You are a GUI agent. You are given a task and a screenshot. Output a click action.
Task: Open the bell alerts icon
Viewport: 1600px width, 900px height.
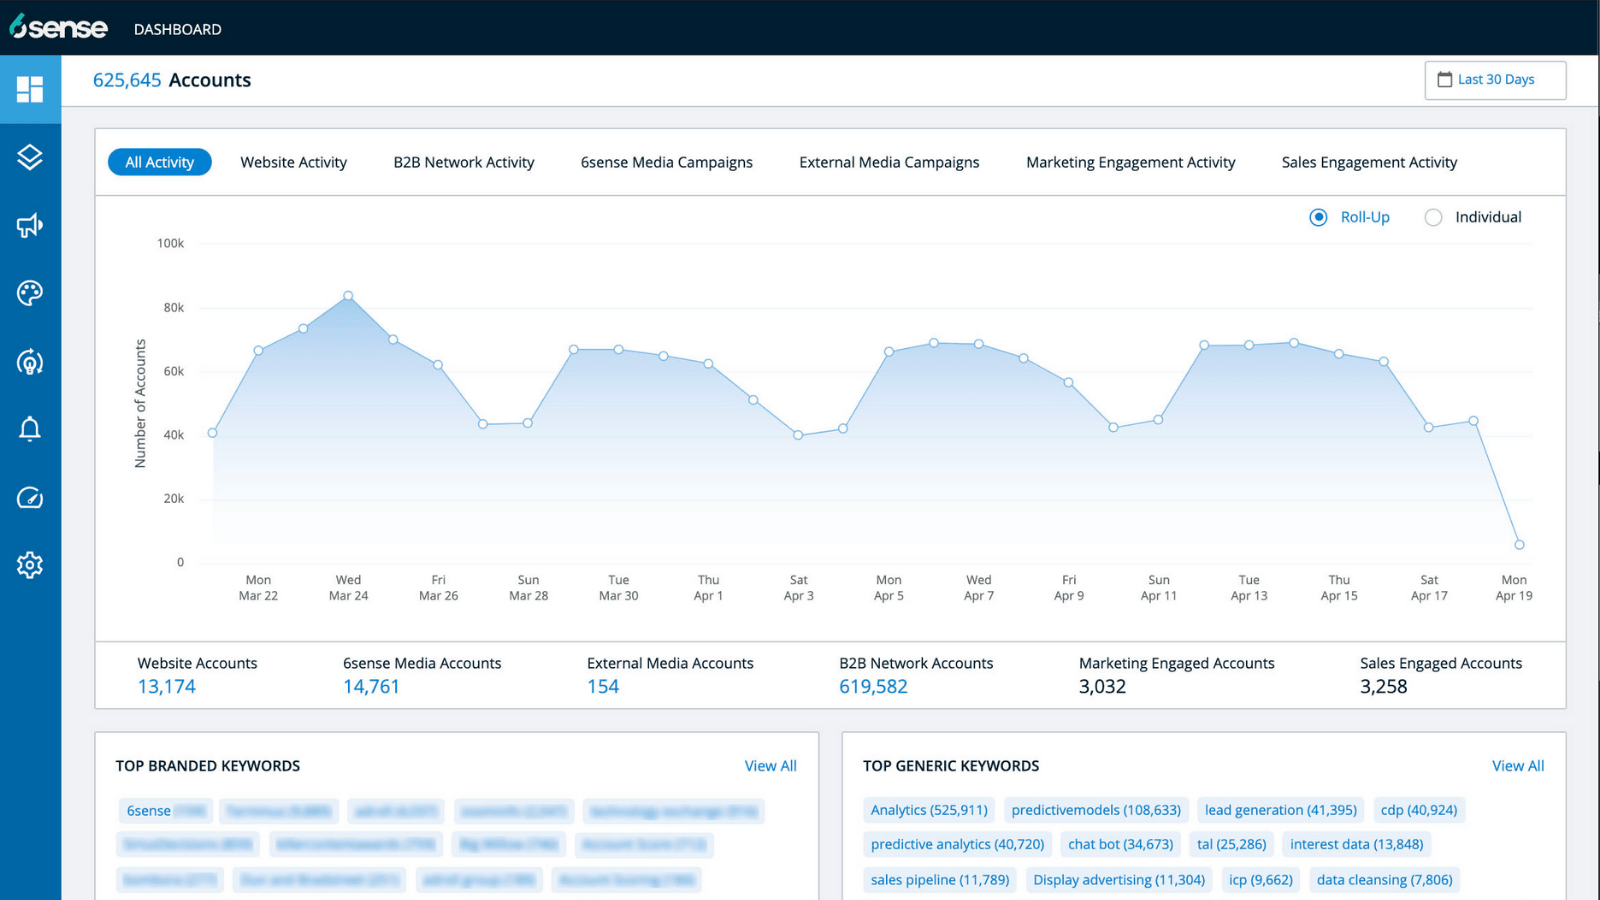[30, 429]
